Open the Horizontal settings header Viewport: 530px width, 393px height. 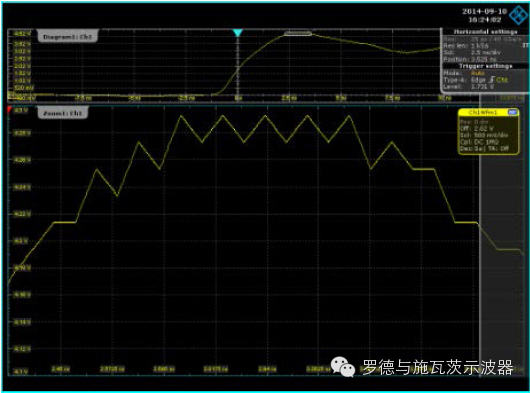pos(485,32)
